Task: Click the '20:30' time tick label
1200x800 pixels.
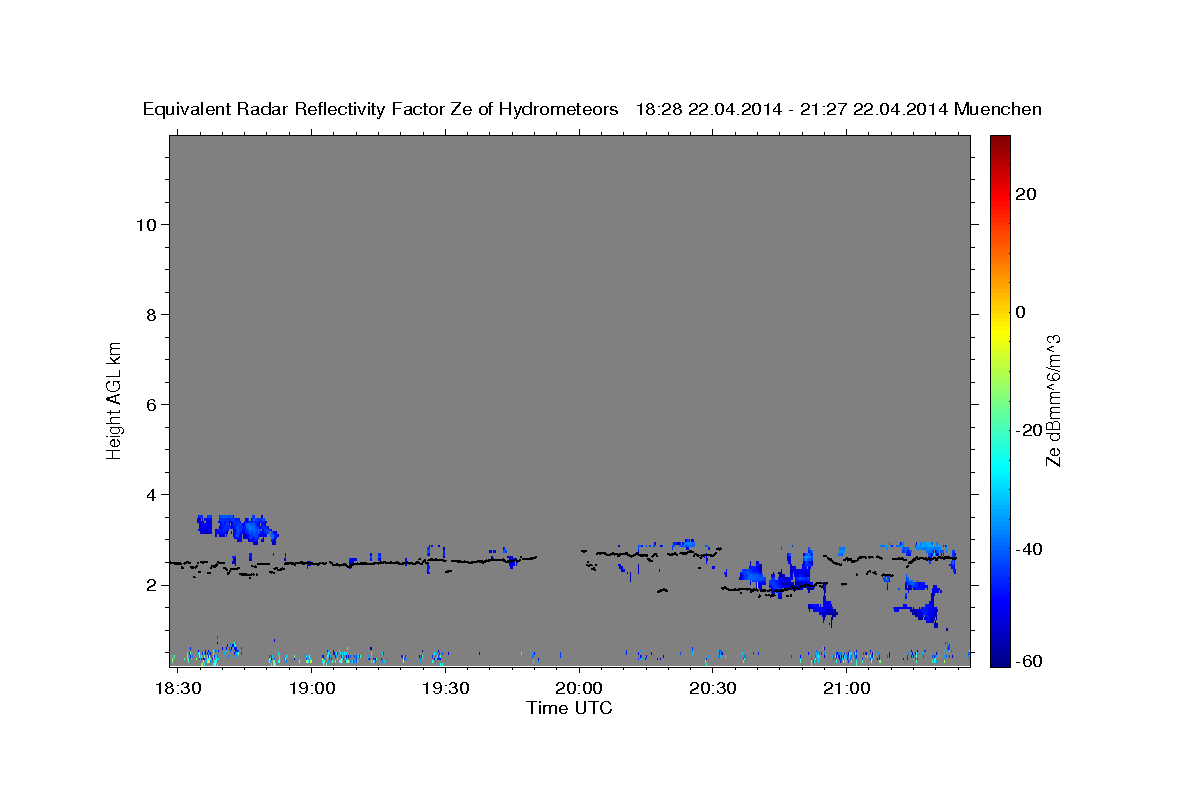Action: [713, 689]
